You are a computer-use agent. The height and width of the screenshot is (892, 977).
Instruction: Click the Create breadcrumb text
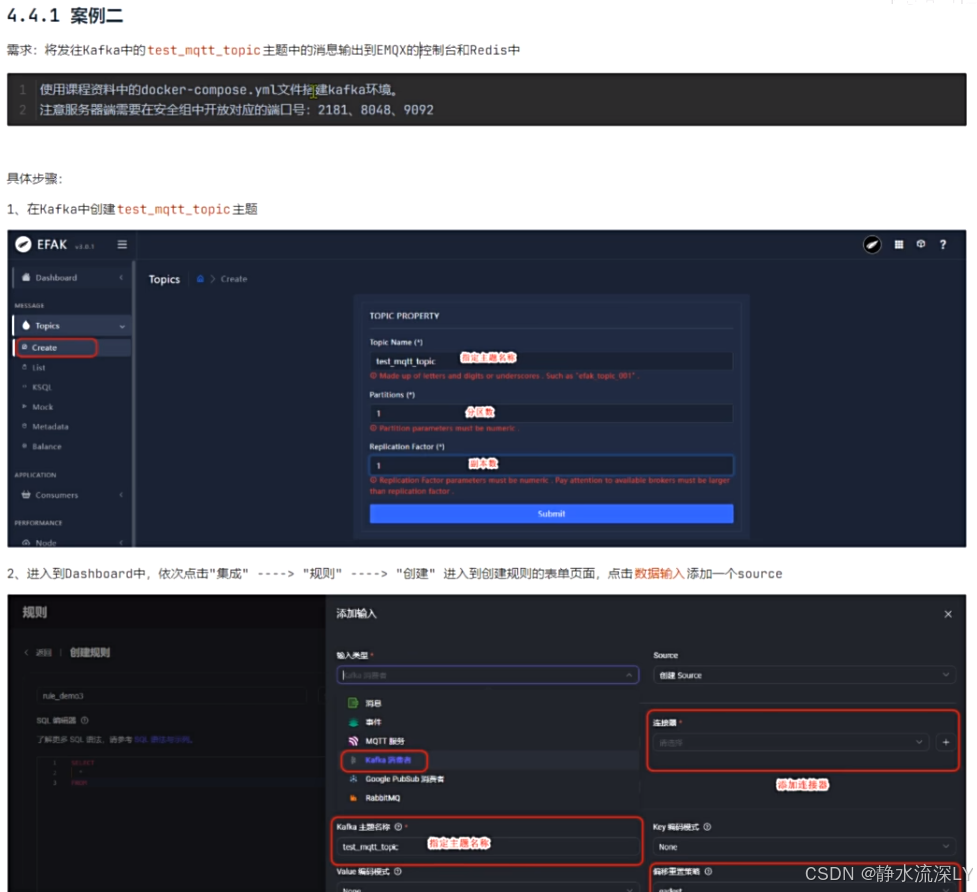tap(234, 279)
